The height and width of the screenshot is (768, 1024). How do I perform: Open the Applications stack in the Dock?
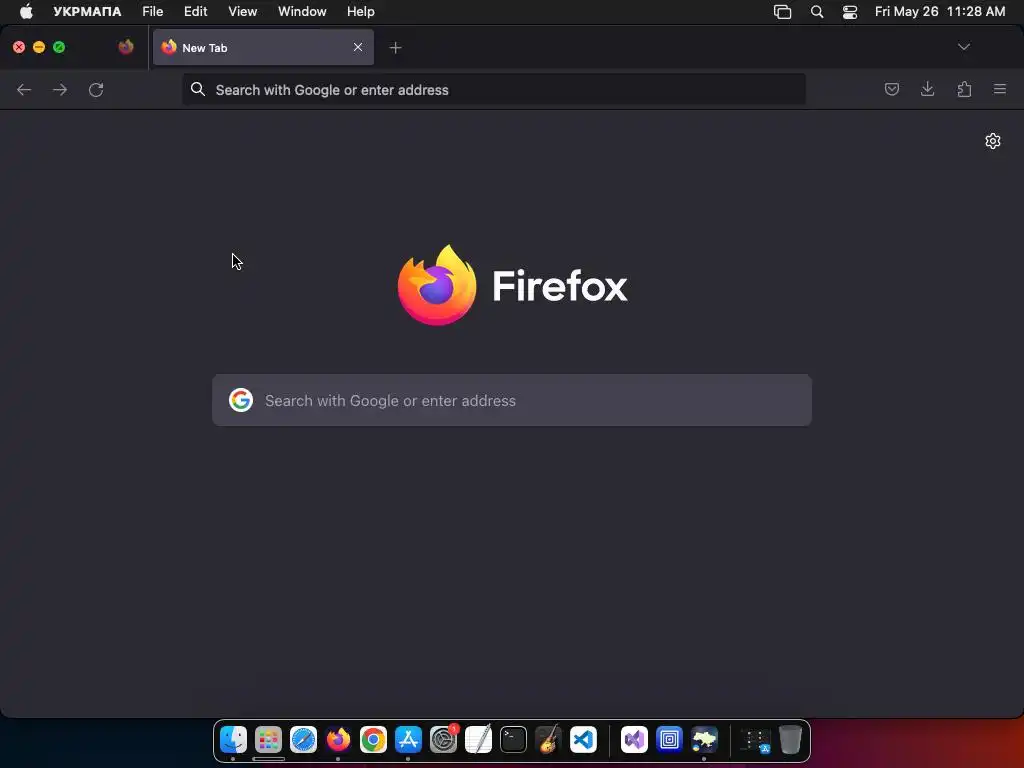756,740
